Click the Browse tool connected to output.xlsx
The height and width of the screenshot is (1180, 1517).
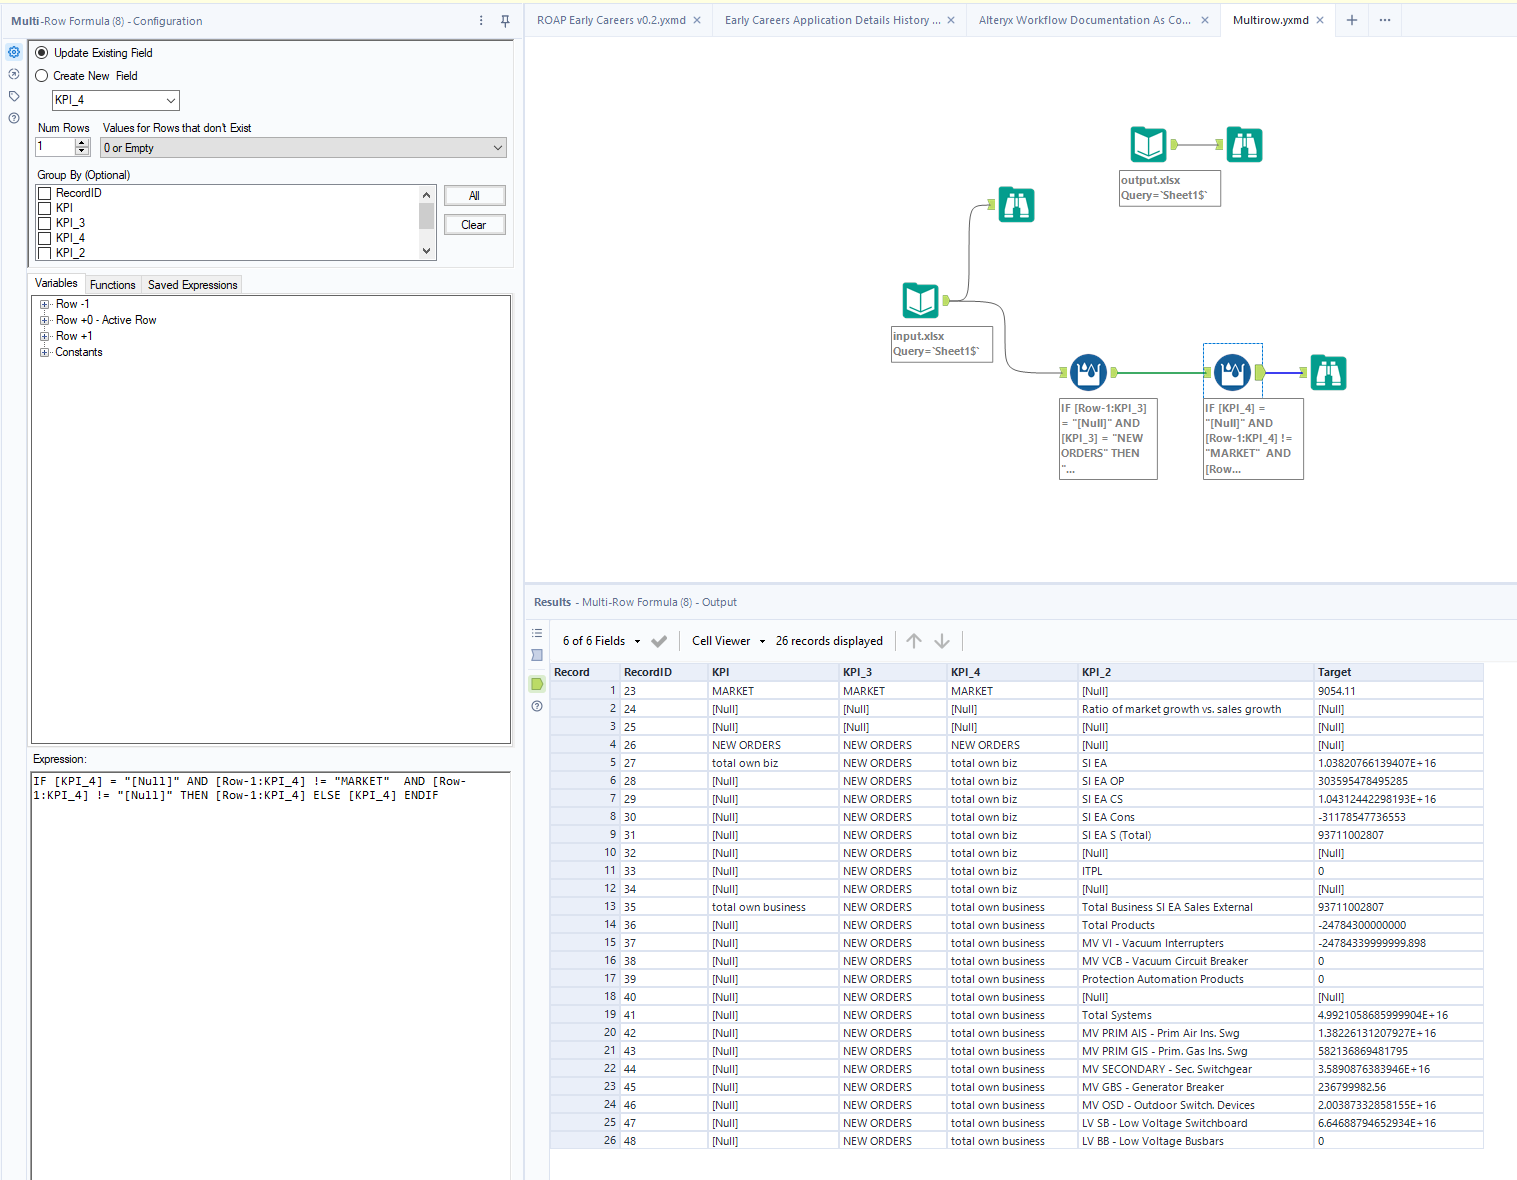click(1245, 144)
